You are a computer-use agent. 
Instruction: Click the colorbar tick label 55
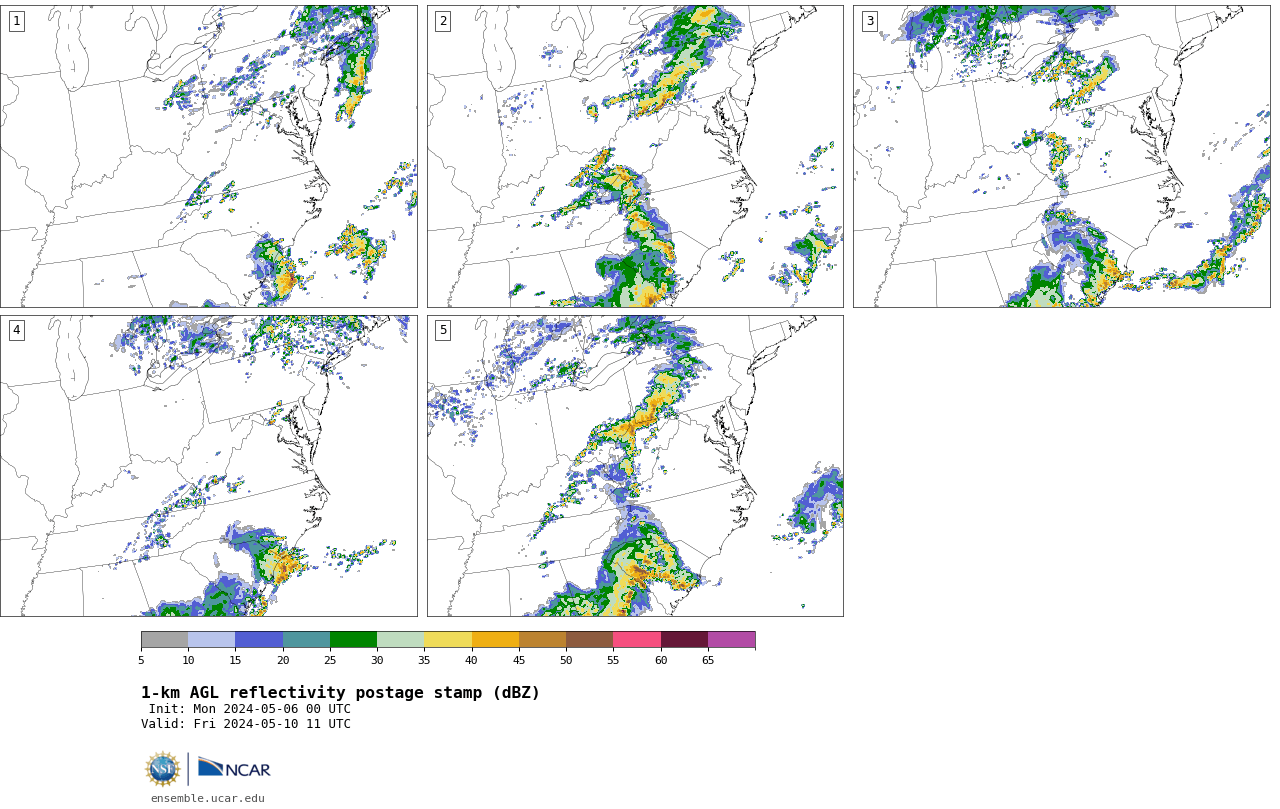coord(613,660)
